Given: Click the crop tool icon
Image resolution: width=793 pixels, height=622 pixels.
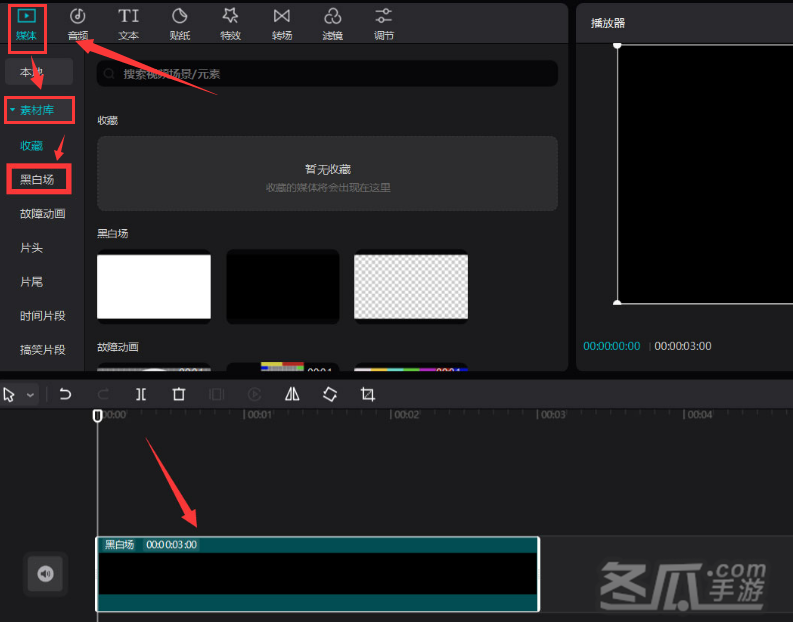Looking at the screenshot, I should coord(368,394).
